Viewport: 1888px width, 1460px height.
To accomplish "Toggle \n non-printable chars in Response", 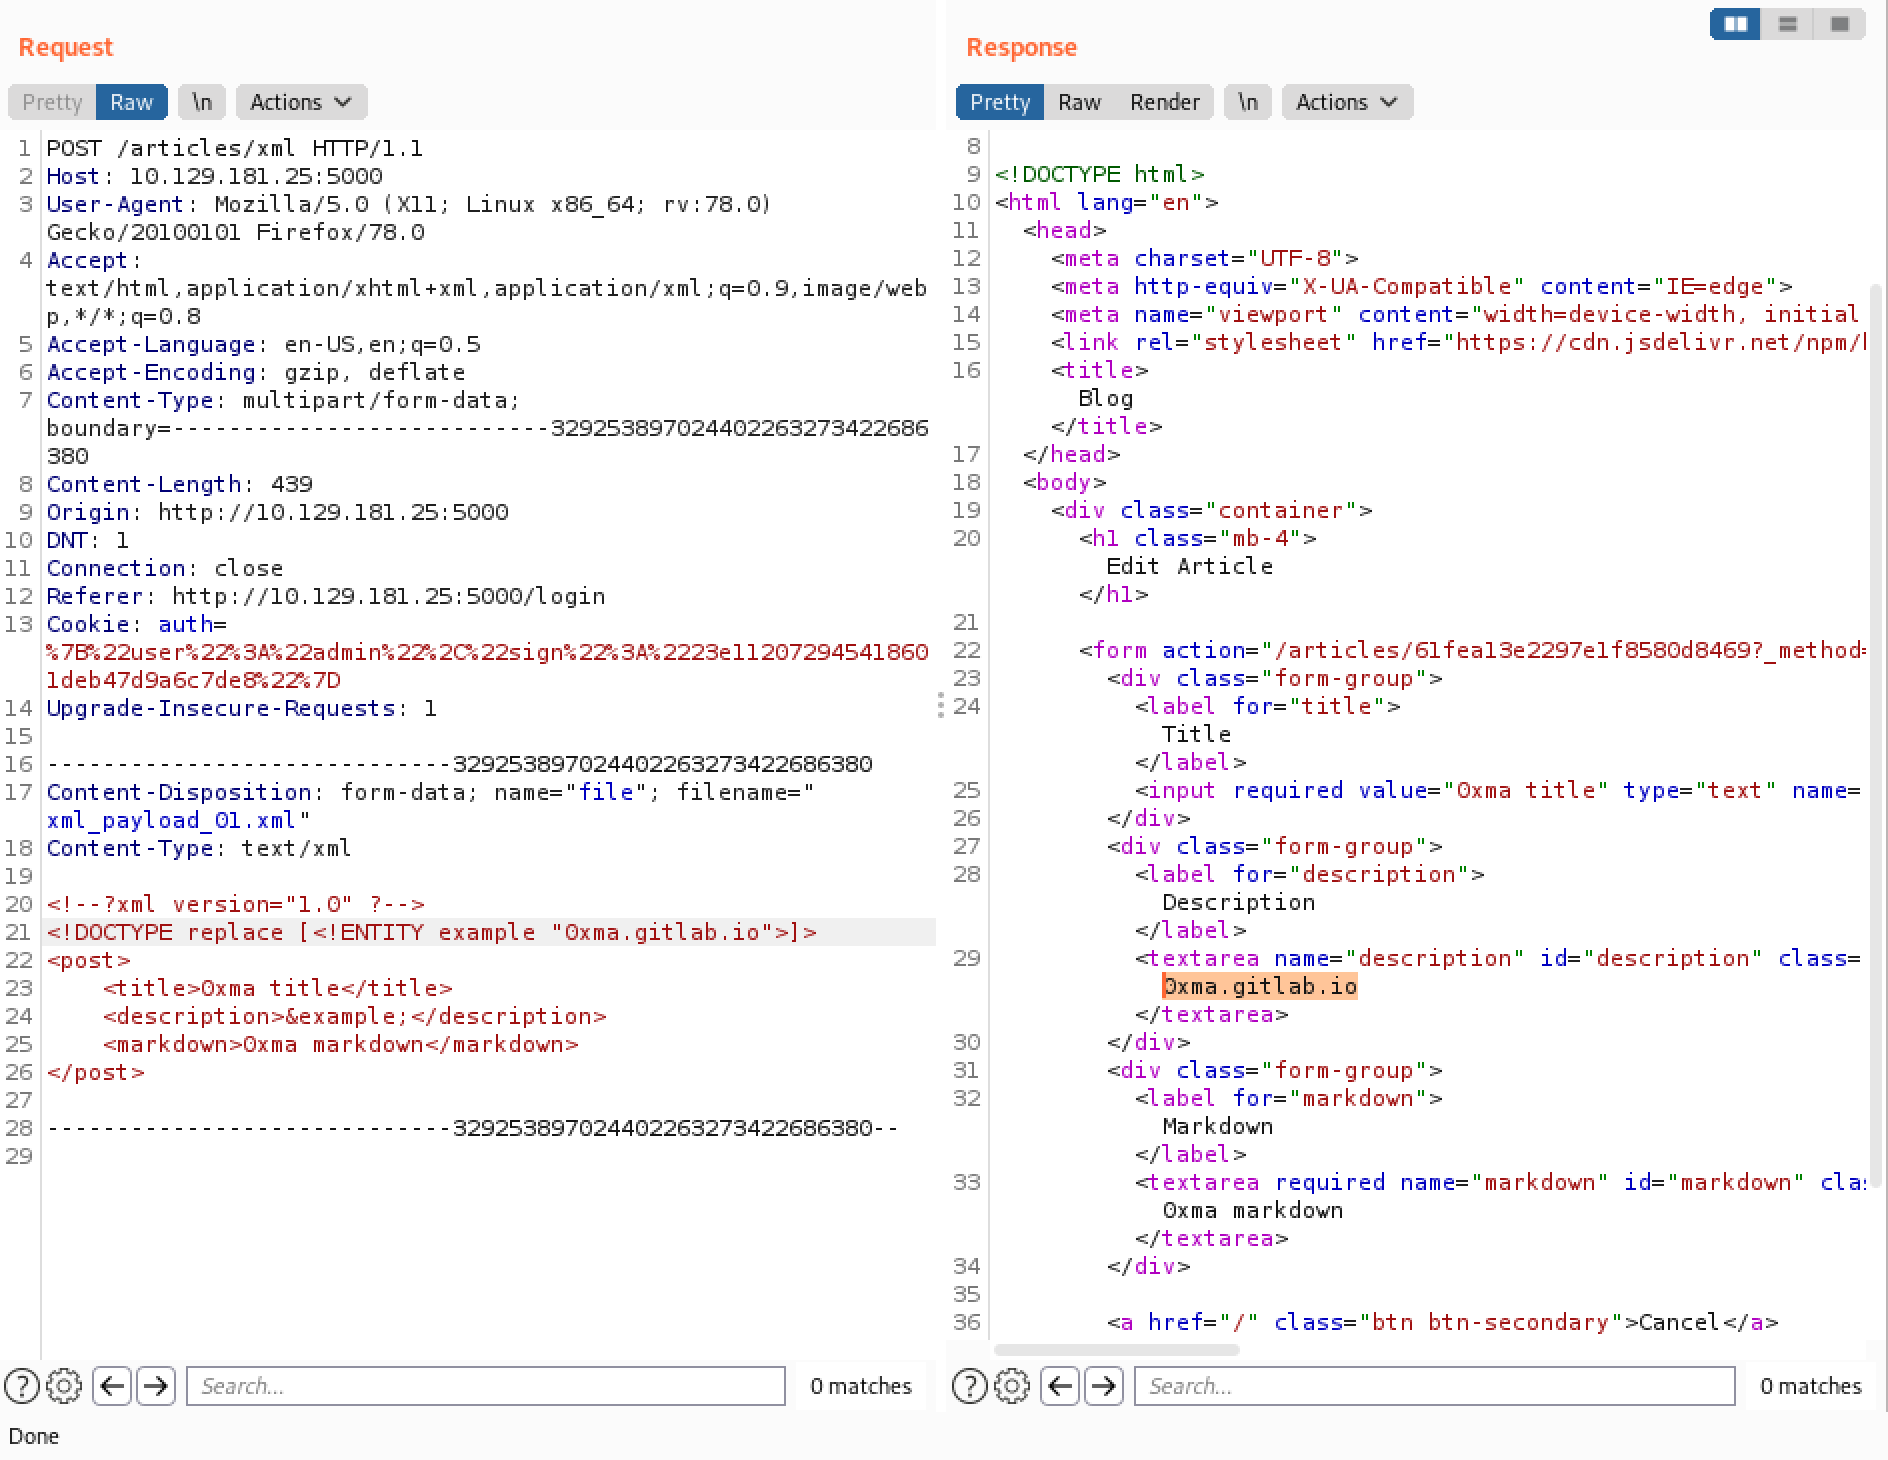I will click(x=1248, y=102).
